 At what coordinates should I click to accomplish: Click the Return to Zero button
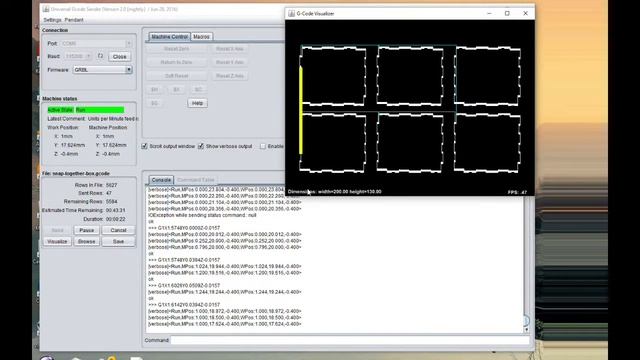coord(176,62)
